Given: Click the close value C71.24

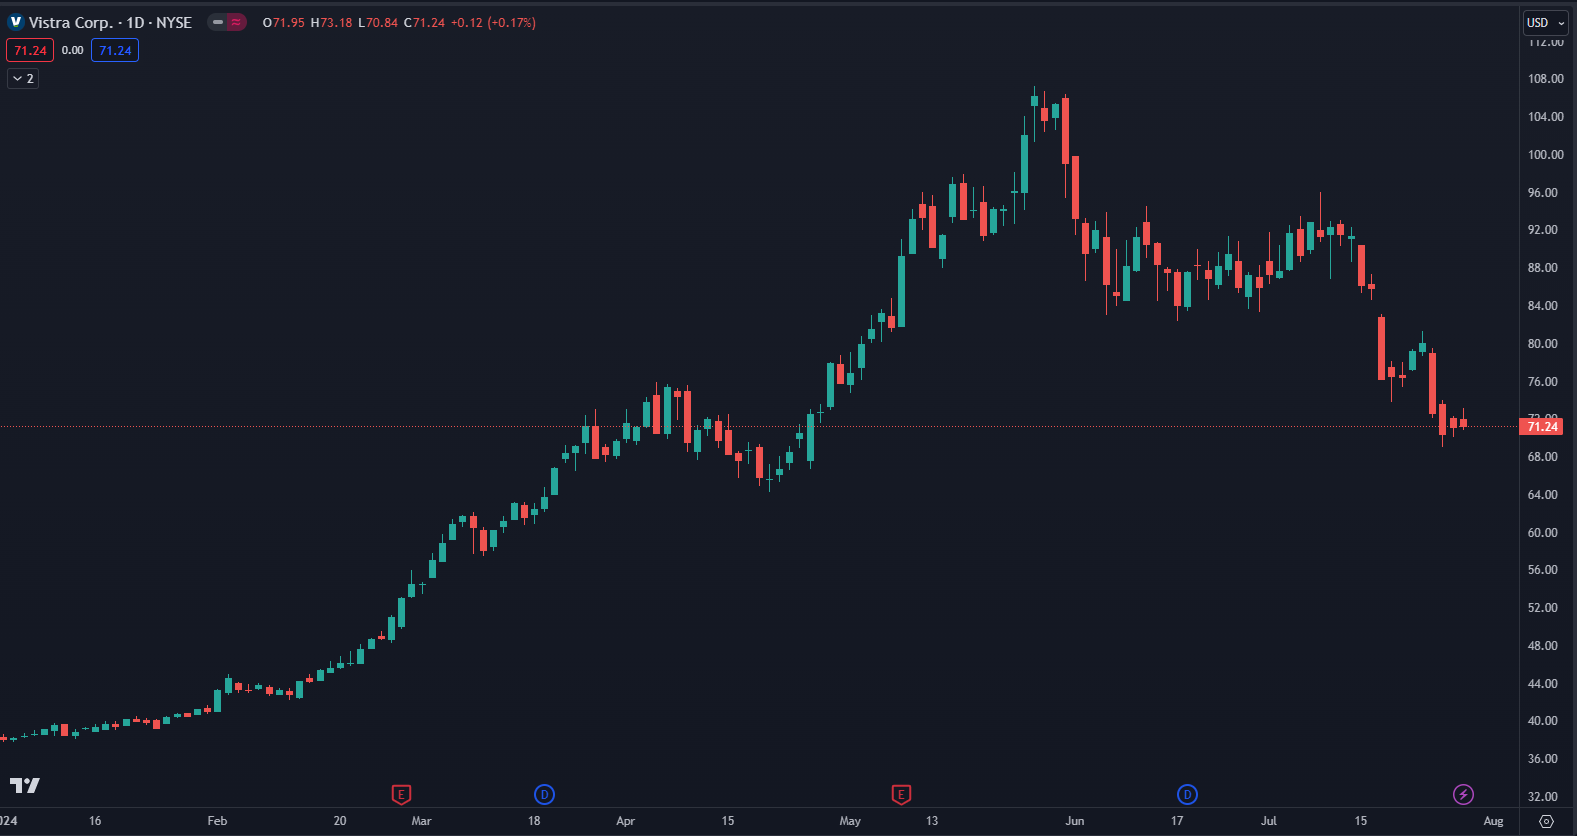Looking at the screenshot, I should [x=424, y=22].
